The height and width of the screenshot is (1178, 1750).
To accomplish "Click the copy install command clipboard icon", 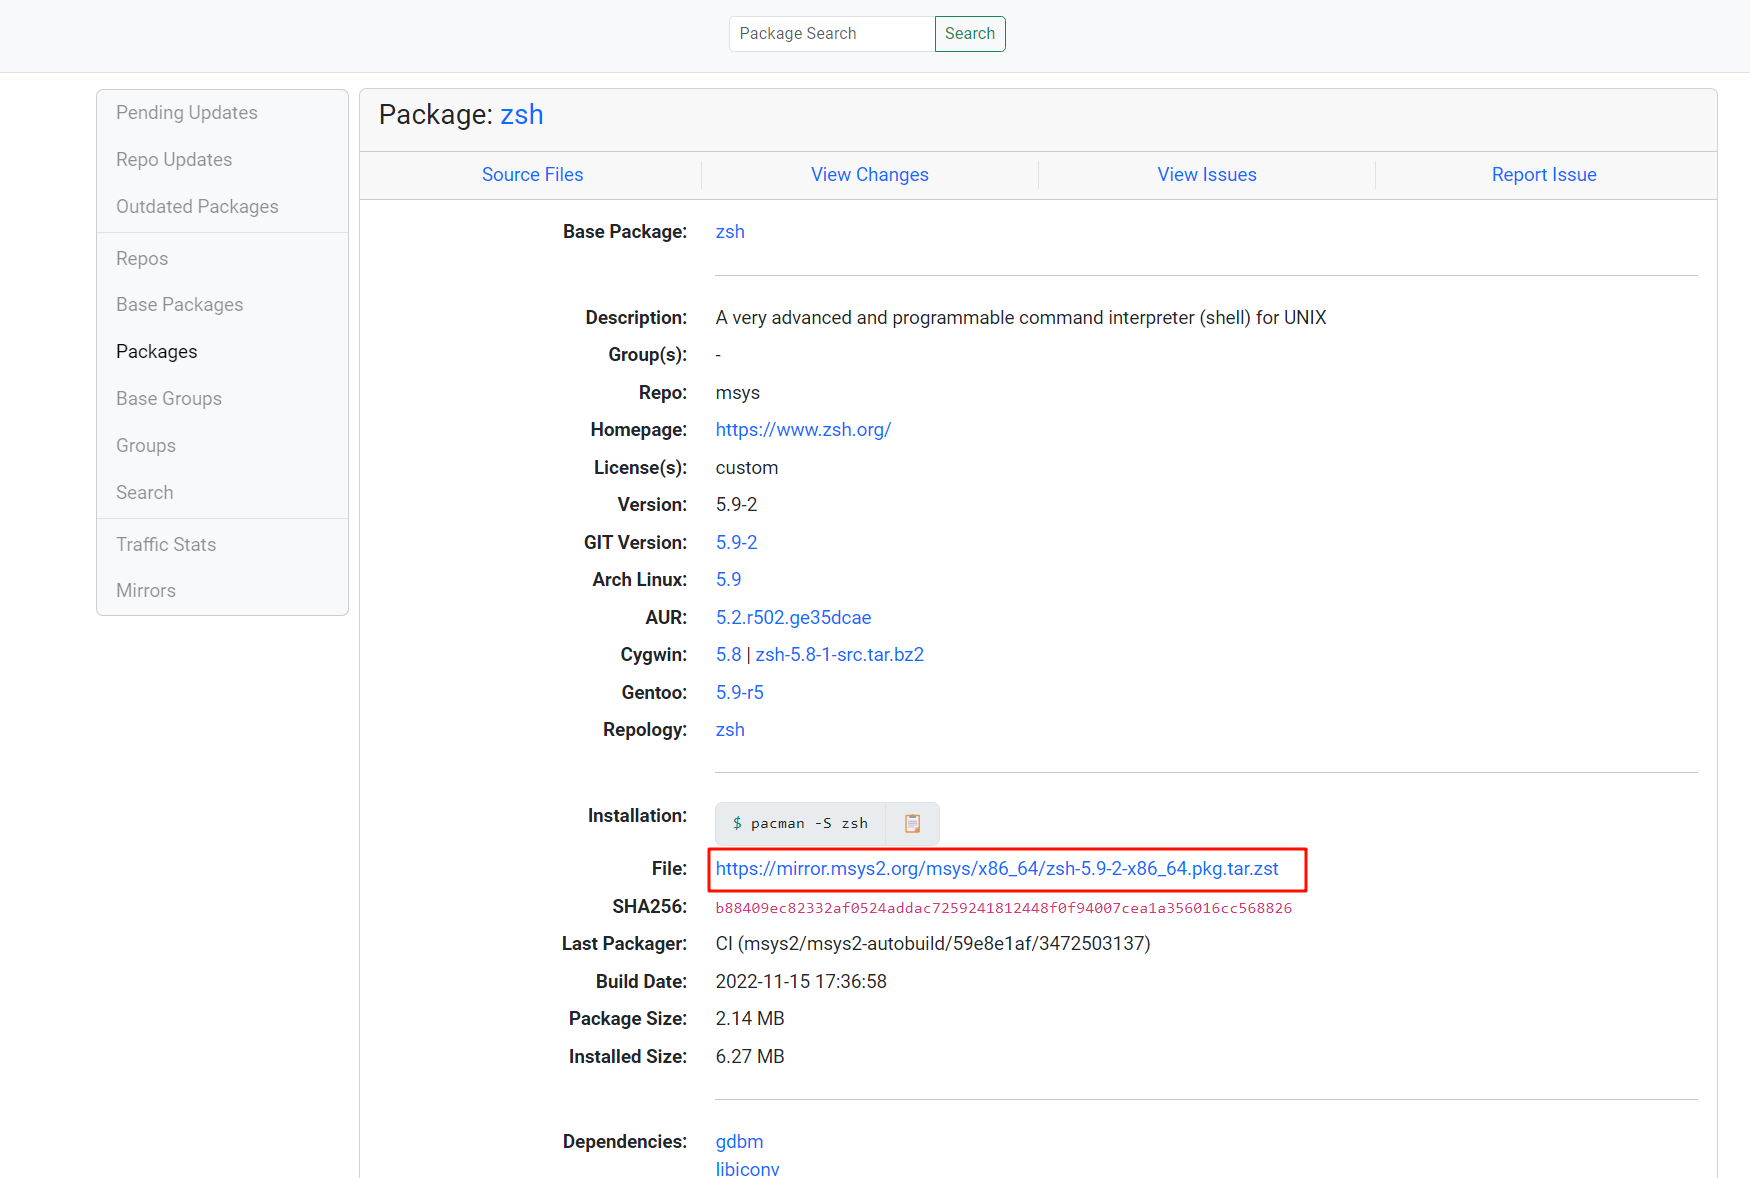I will click(x=912, y=824).
